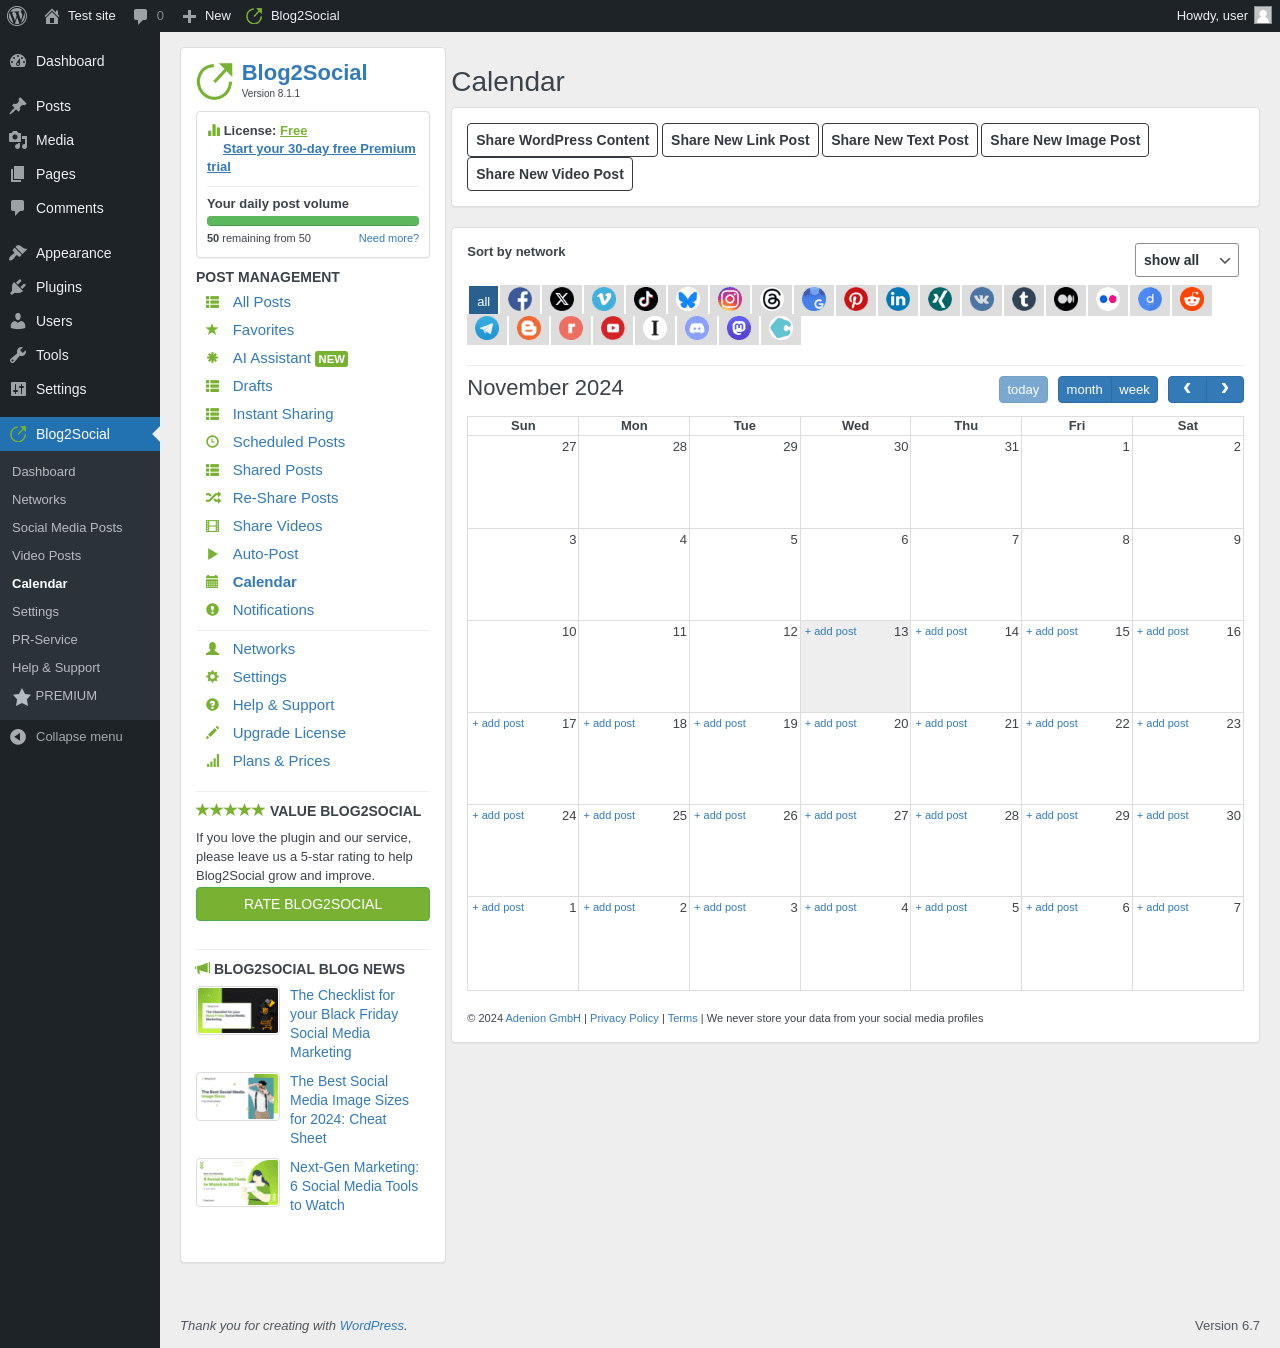Image resolution: width=1280 pixels, height=1348 pixels.
Task: Filter calendar by Facebook network
Action: (x=520, y=299)
